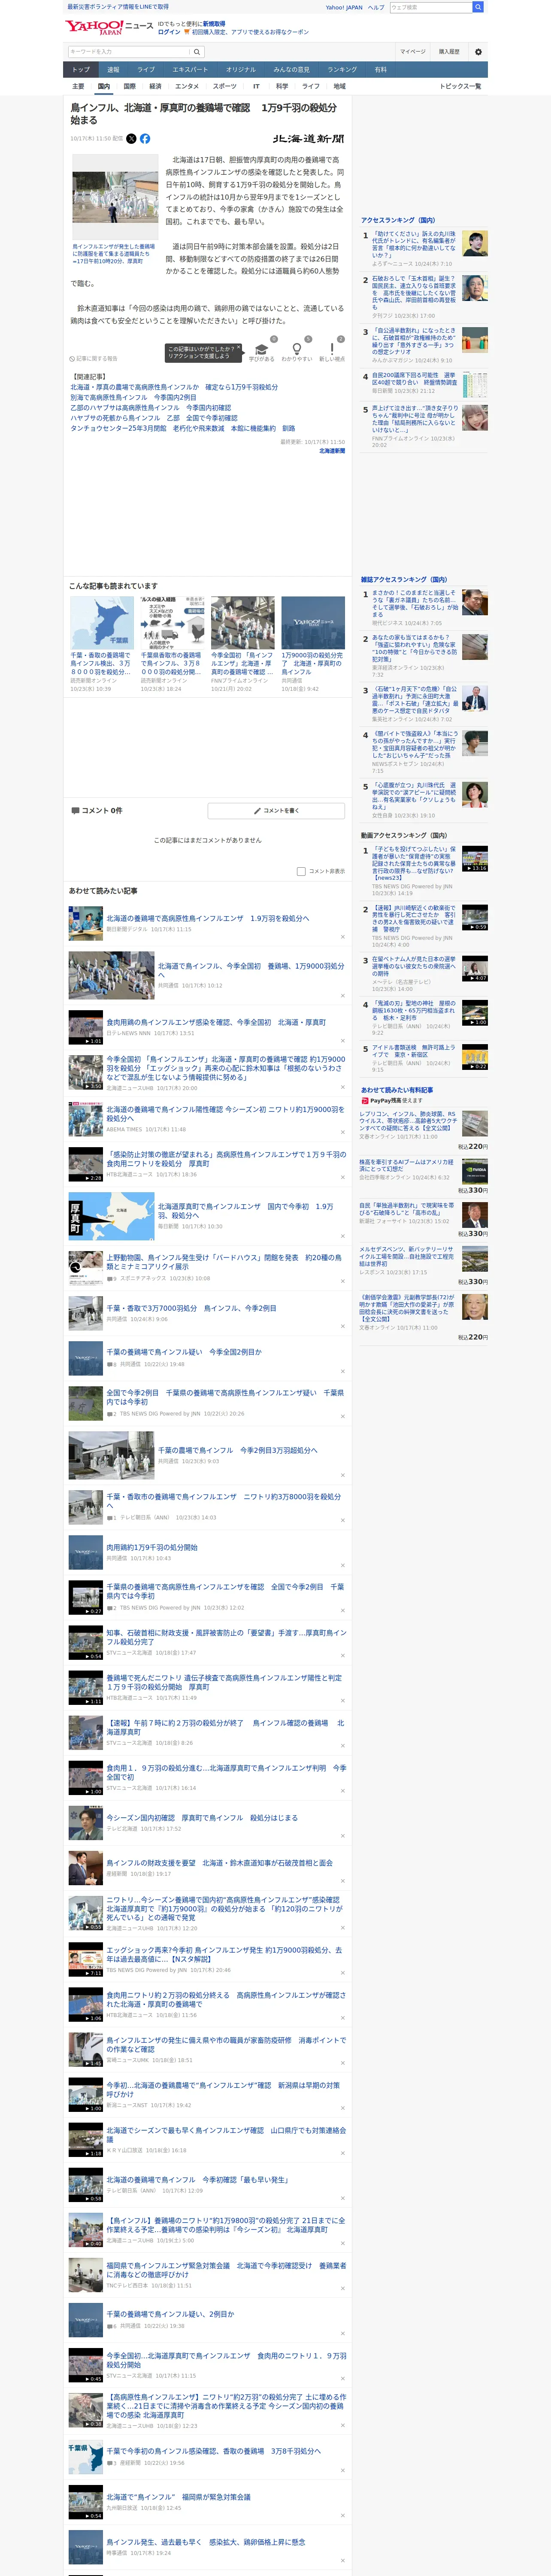Open 肉用鶏約1万9千羽の殺処分開始 article
The height and width of the screenshot is (2576, 551).
[152, 1547]
